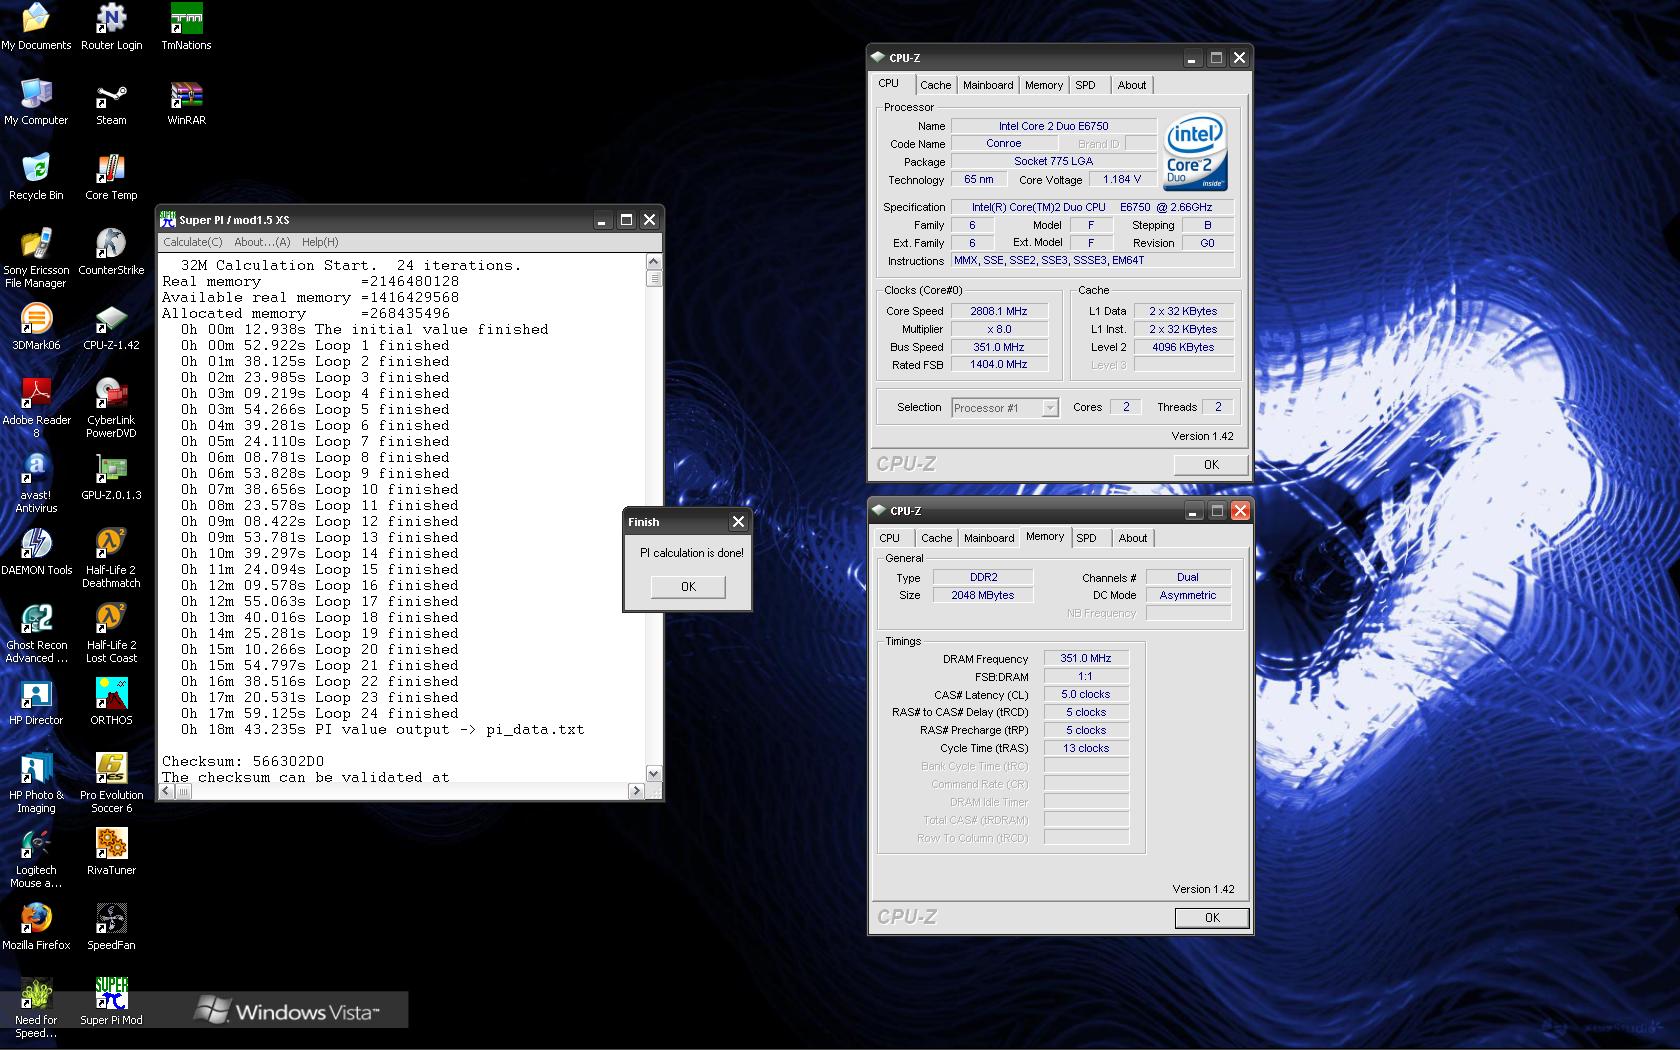The width and height of the screenshot is (1680, 1050).
Task: Launch RivaTuner desktop icon
Action: pyautogui.click(x=111, y=852)
